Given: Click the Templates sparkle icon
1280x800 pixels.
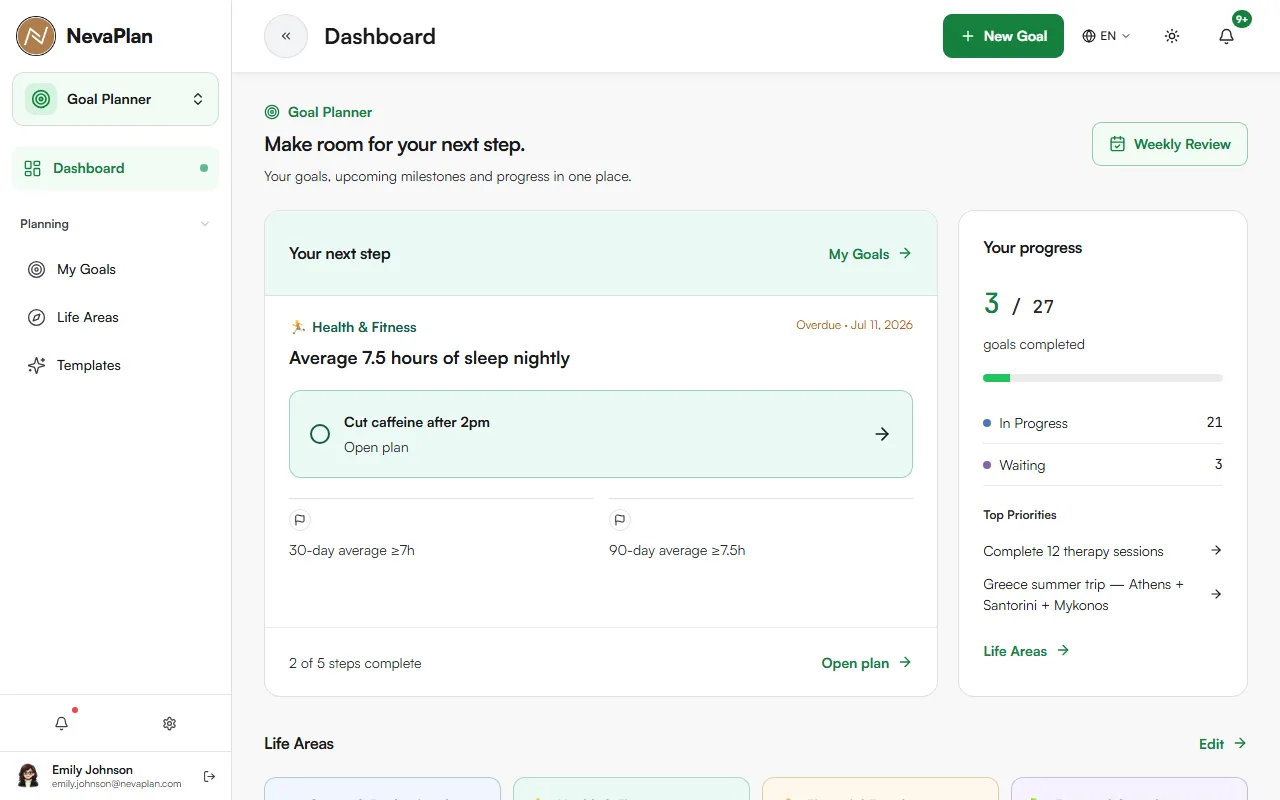Looking at the screenshot, I should click(x=37, y=365).
